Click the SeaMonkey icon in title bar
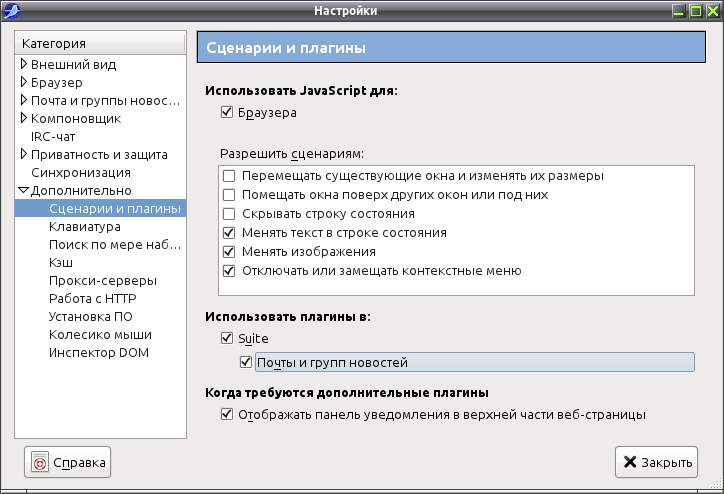The height and width of the screenshot is (494, 724). point(11,10)
